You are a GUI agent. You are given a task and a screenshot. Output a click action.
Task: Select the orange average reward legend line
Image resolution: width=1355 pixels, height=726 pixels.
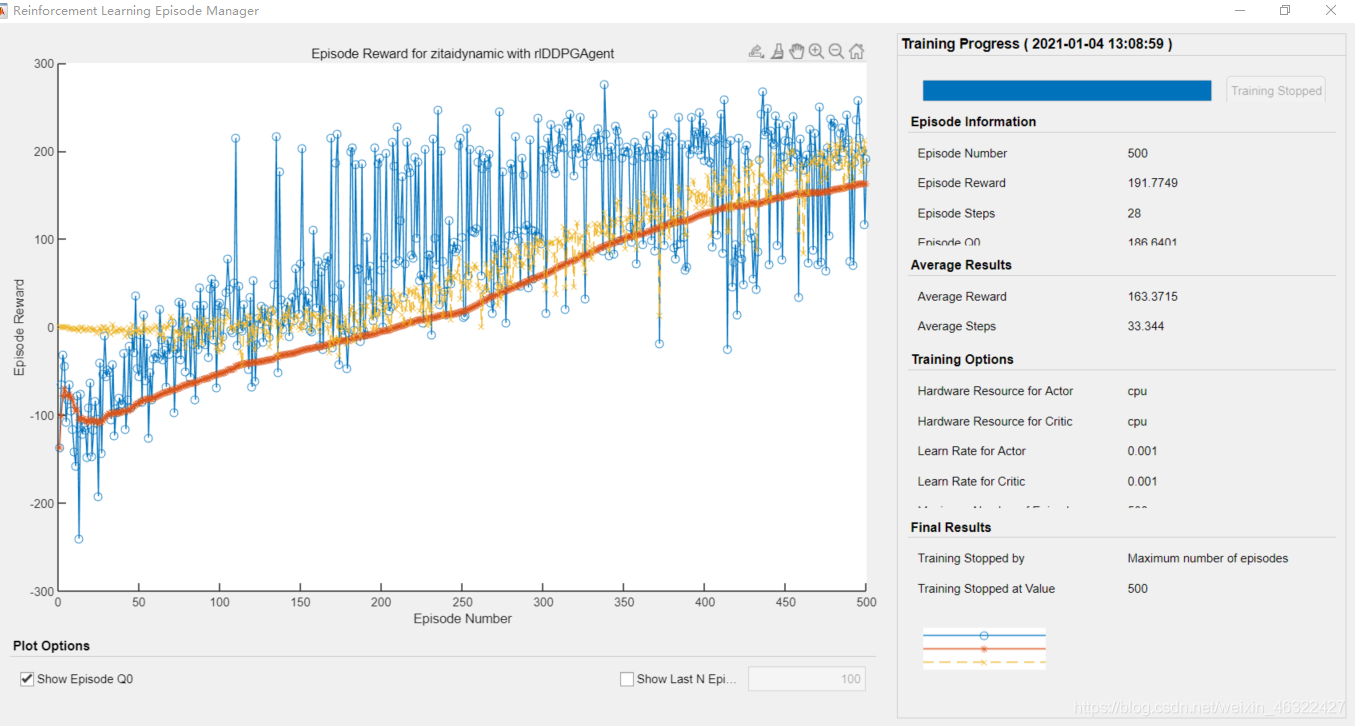pyautogui.click(x=984, y=649)
